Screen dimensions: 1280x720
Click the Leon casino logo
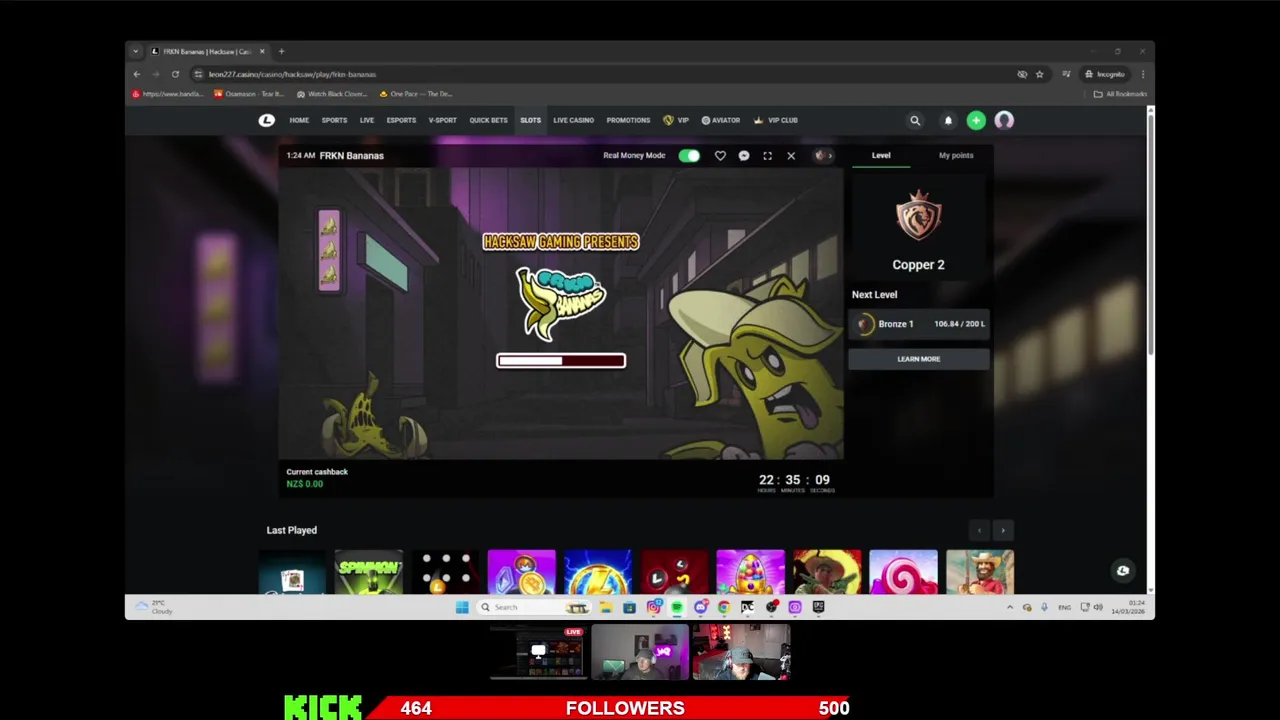(266, 120)
